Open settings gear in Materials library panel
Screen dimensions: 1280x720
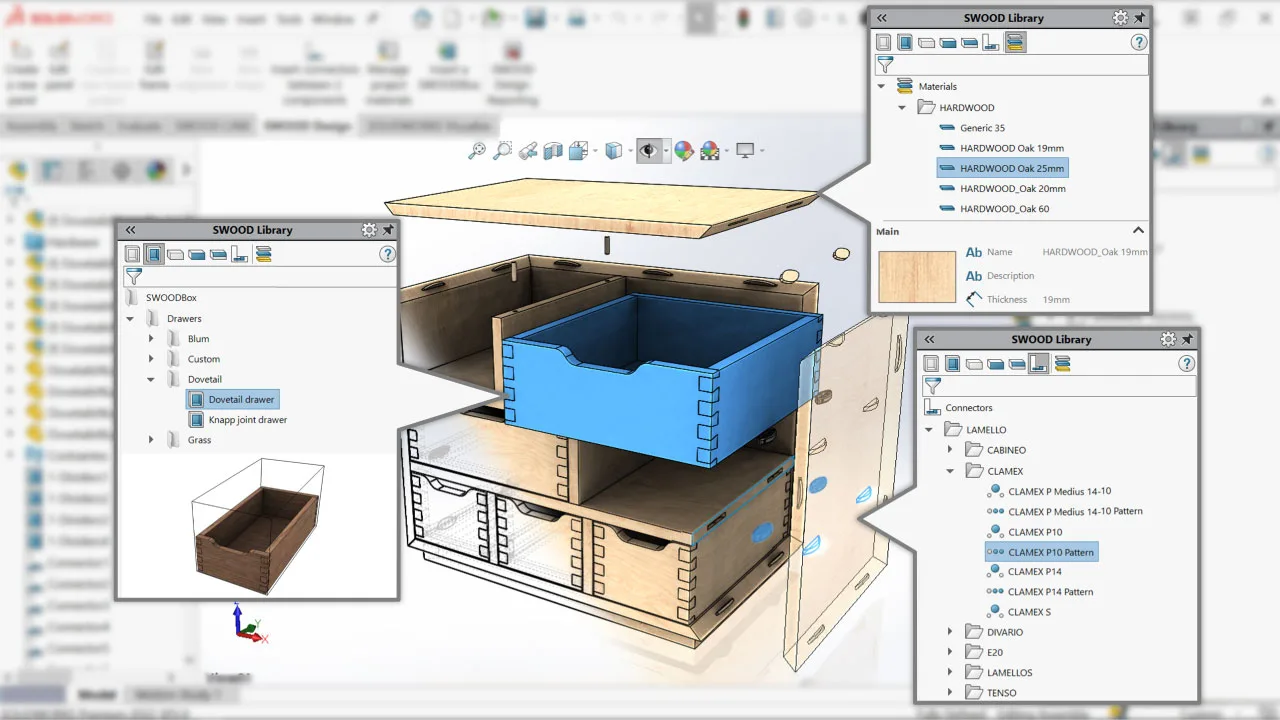click(1120, 18)
